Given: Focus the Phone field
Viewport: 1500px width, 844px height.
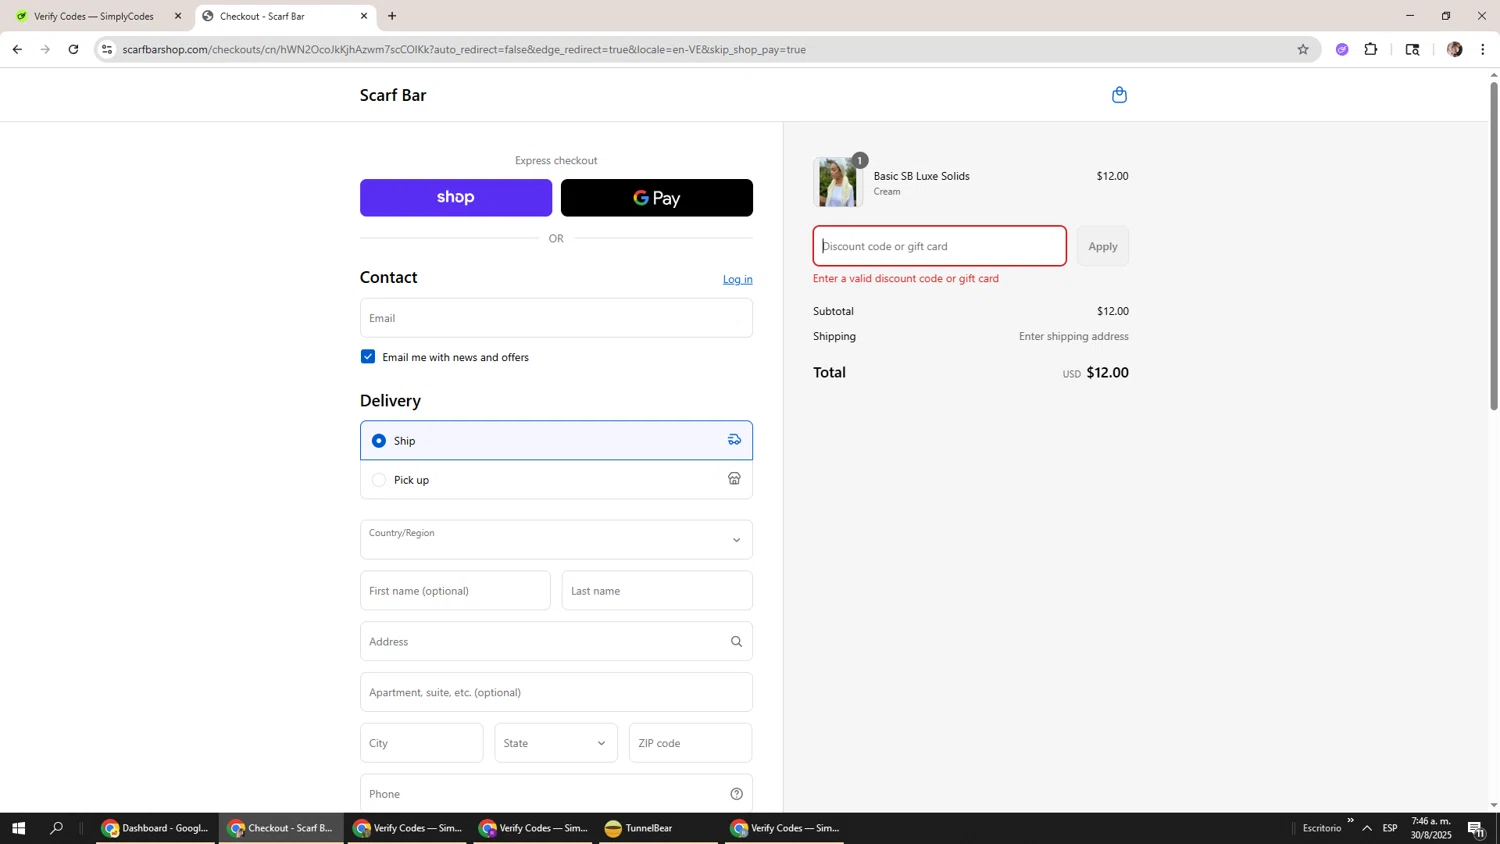Looking at the screenshot, I should pyautogui.click(x=556, y=794).
